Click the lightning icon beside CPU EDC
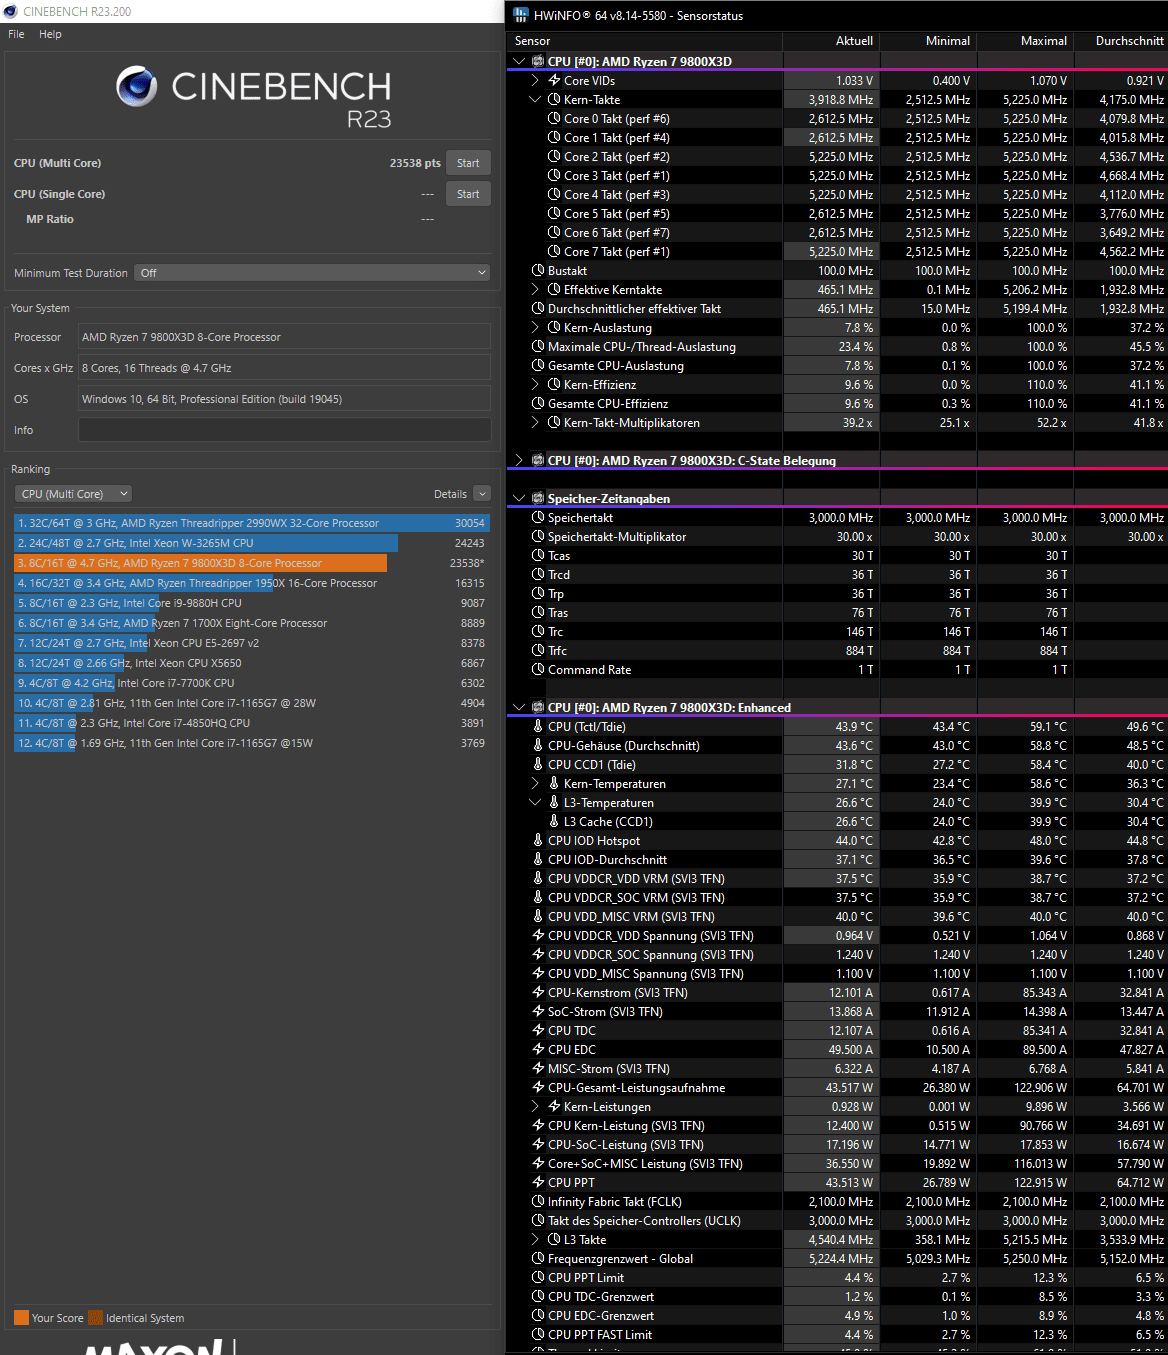This screenshot has height=1355, width=1168. click(x=538, y=1049)
